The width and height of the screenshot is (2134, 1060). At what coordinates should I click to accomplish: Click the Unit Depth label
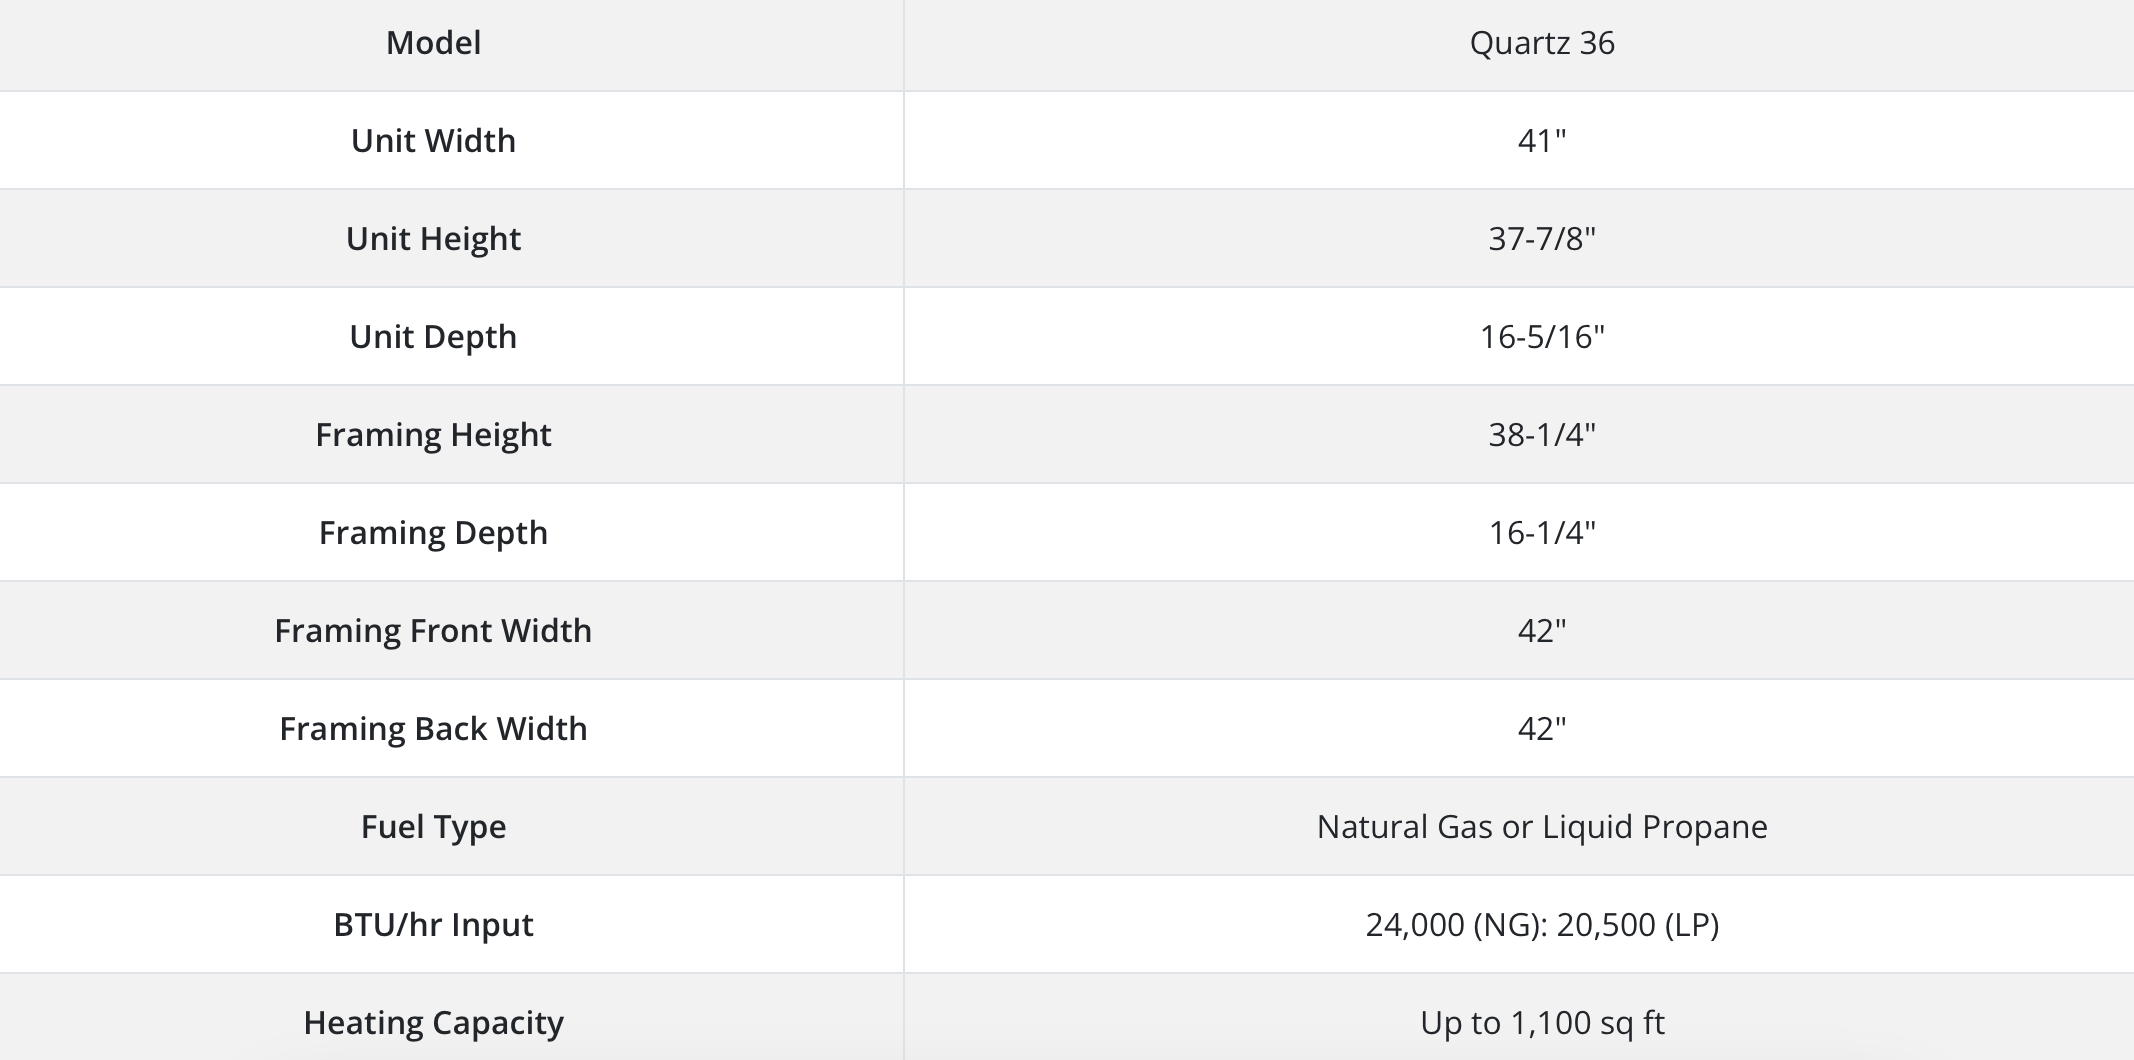433,337
